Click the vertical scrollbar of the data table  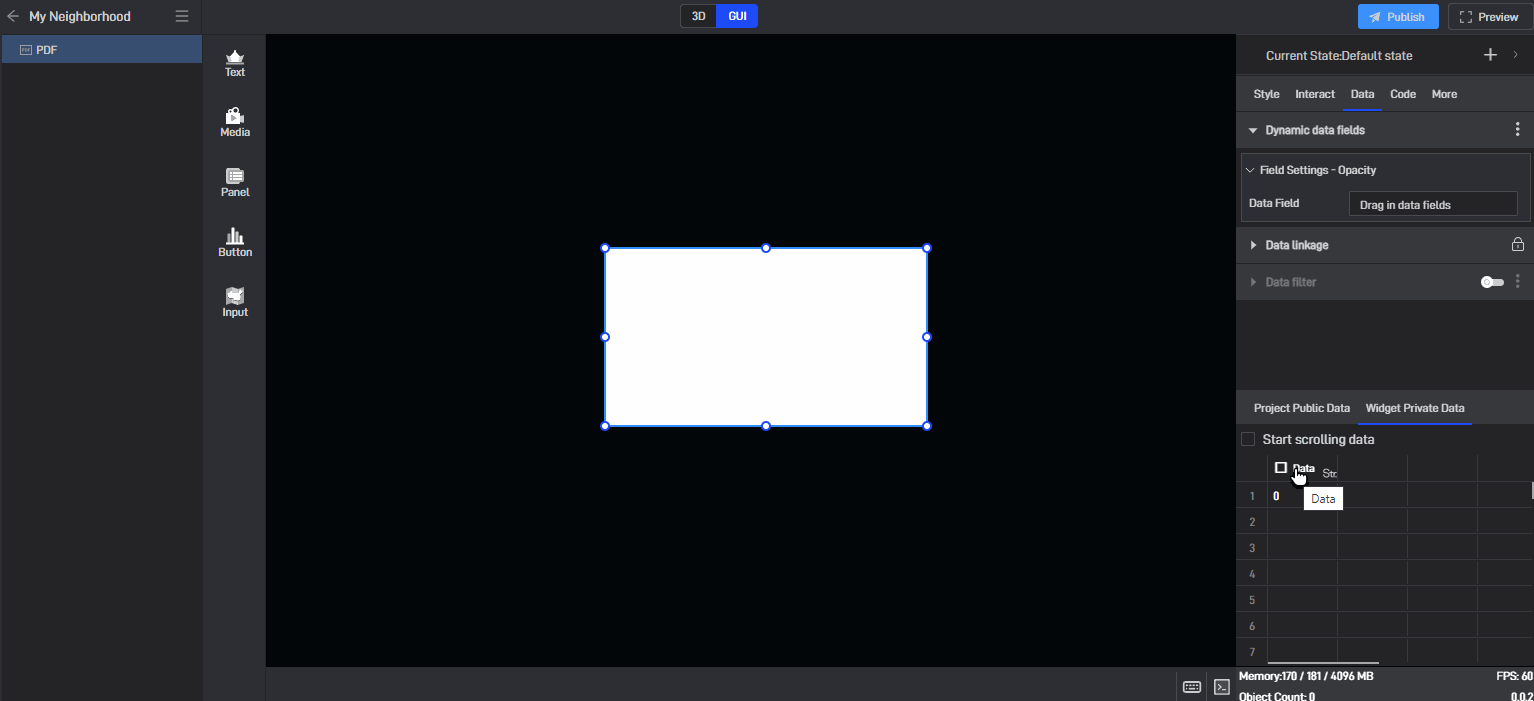click(1532, 490)
